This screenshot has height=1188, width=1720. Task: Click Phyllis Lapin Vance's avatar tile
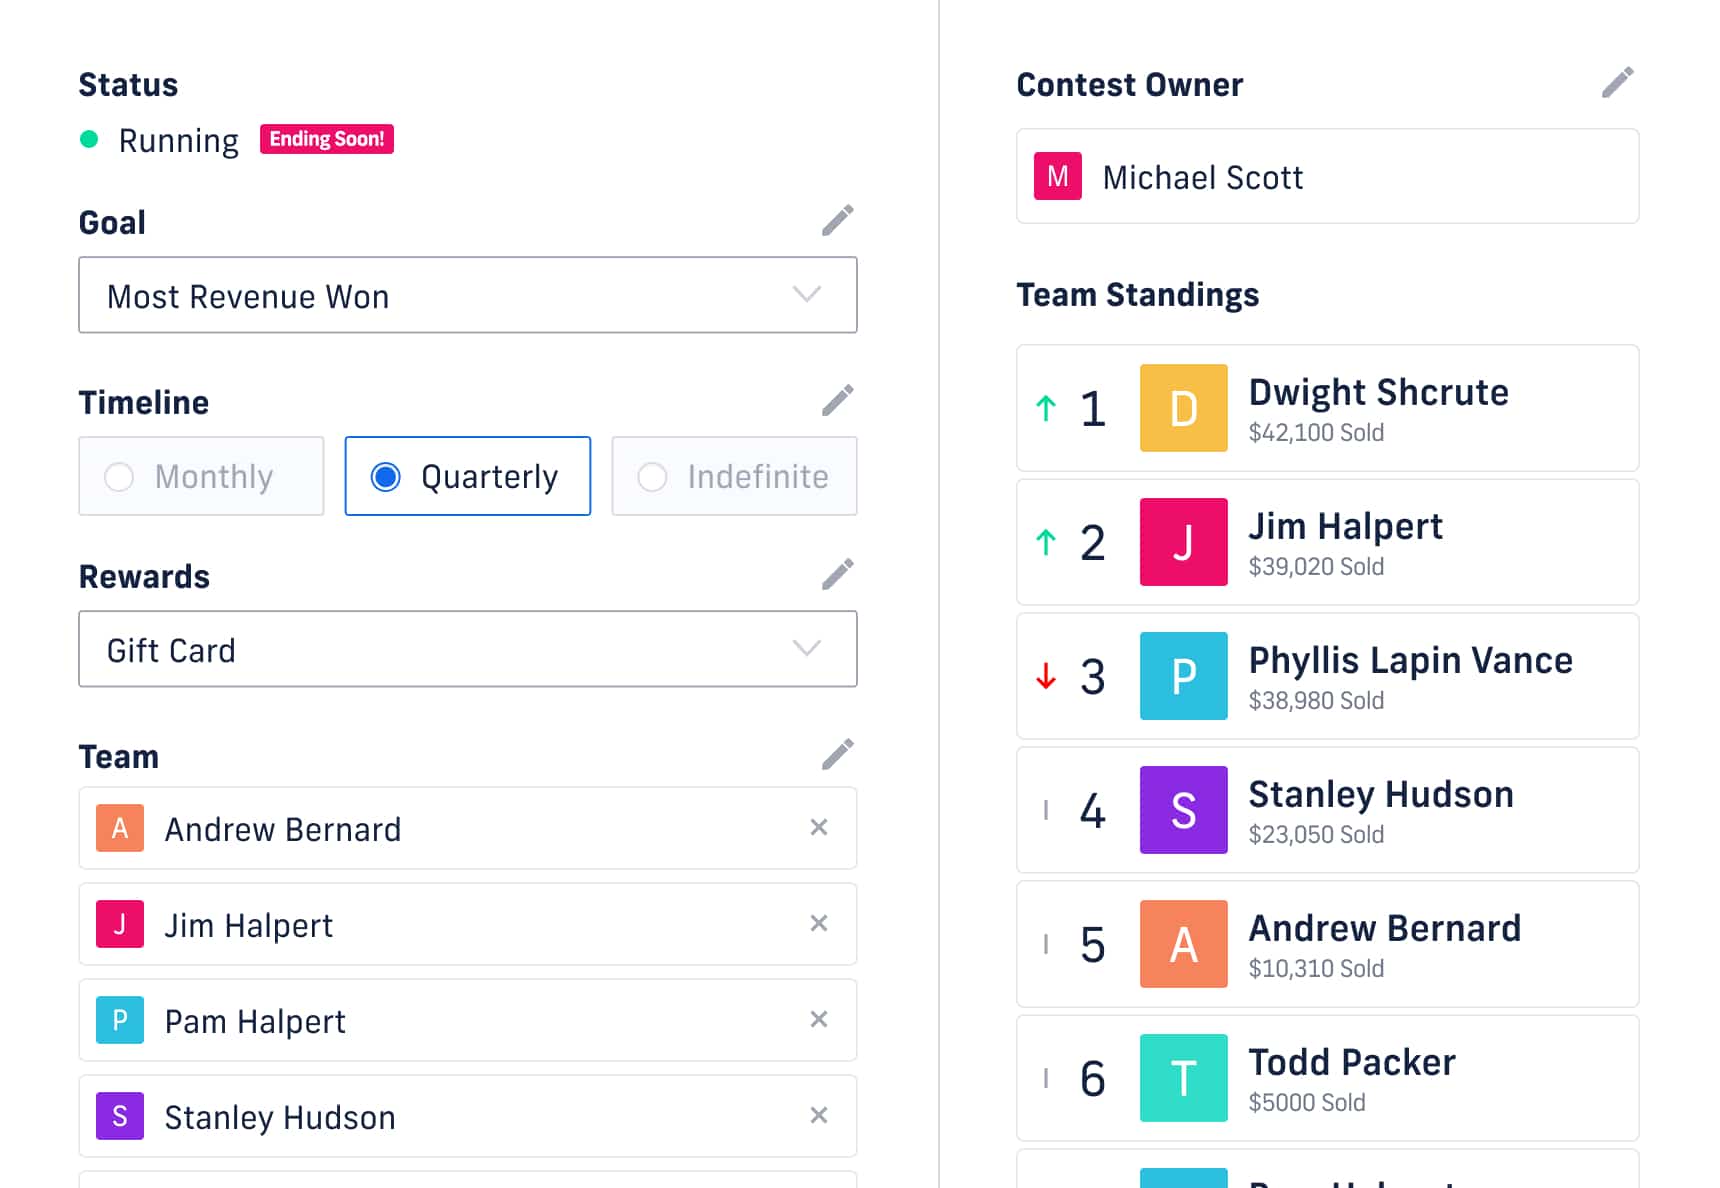coord(1183,677)
